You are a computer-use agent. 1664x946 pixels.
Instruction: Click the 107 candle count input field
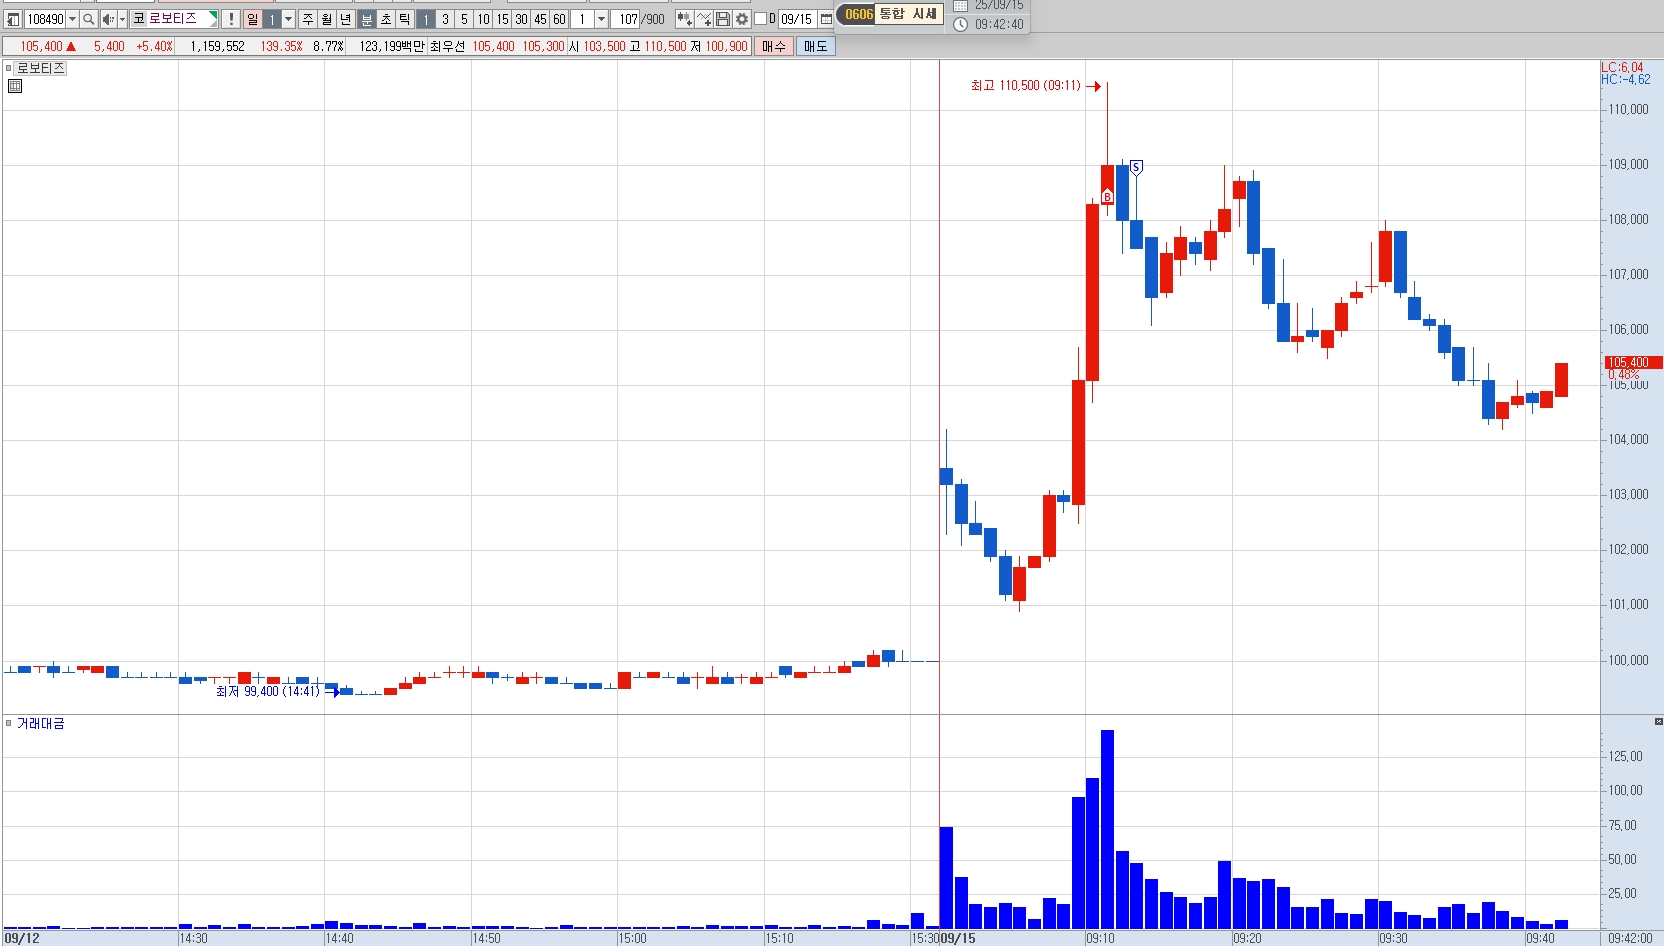pos(627,19)
